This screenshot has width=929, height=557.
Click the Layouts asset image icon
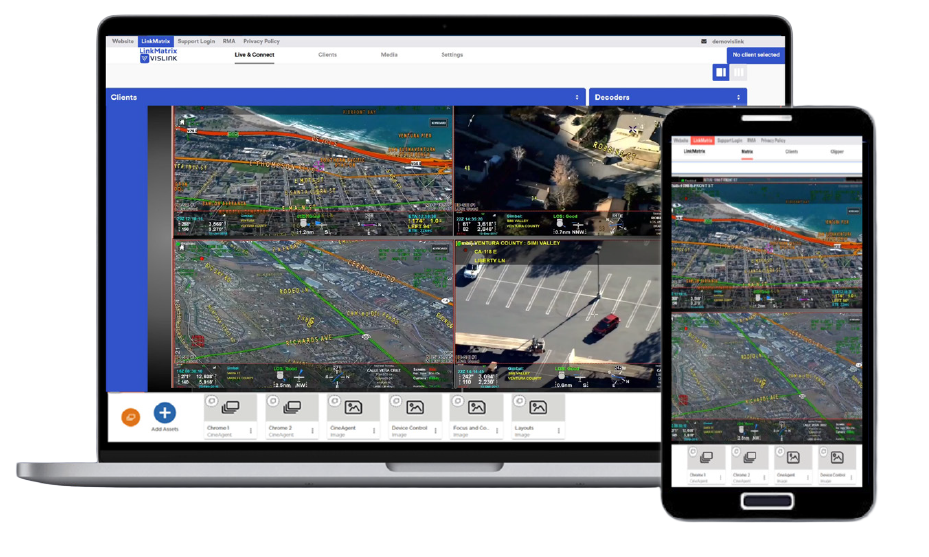point(538,408)
